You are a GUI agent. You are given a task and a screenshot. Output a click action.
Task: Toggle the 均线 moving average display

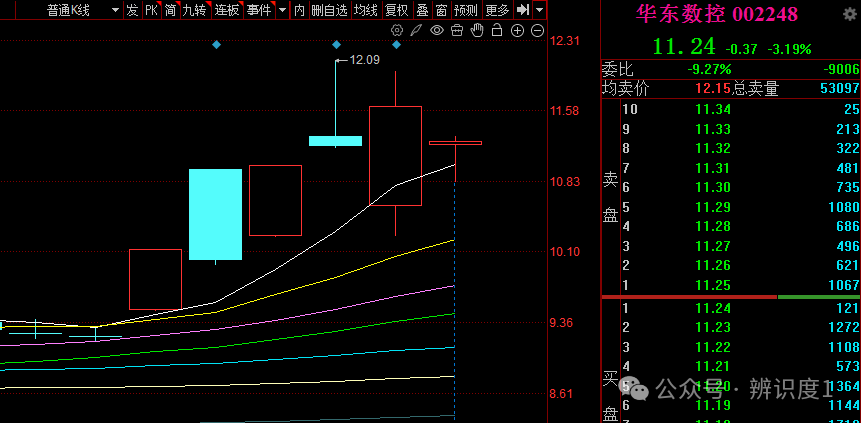tap(365, 10)
